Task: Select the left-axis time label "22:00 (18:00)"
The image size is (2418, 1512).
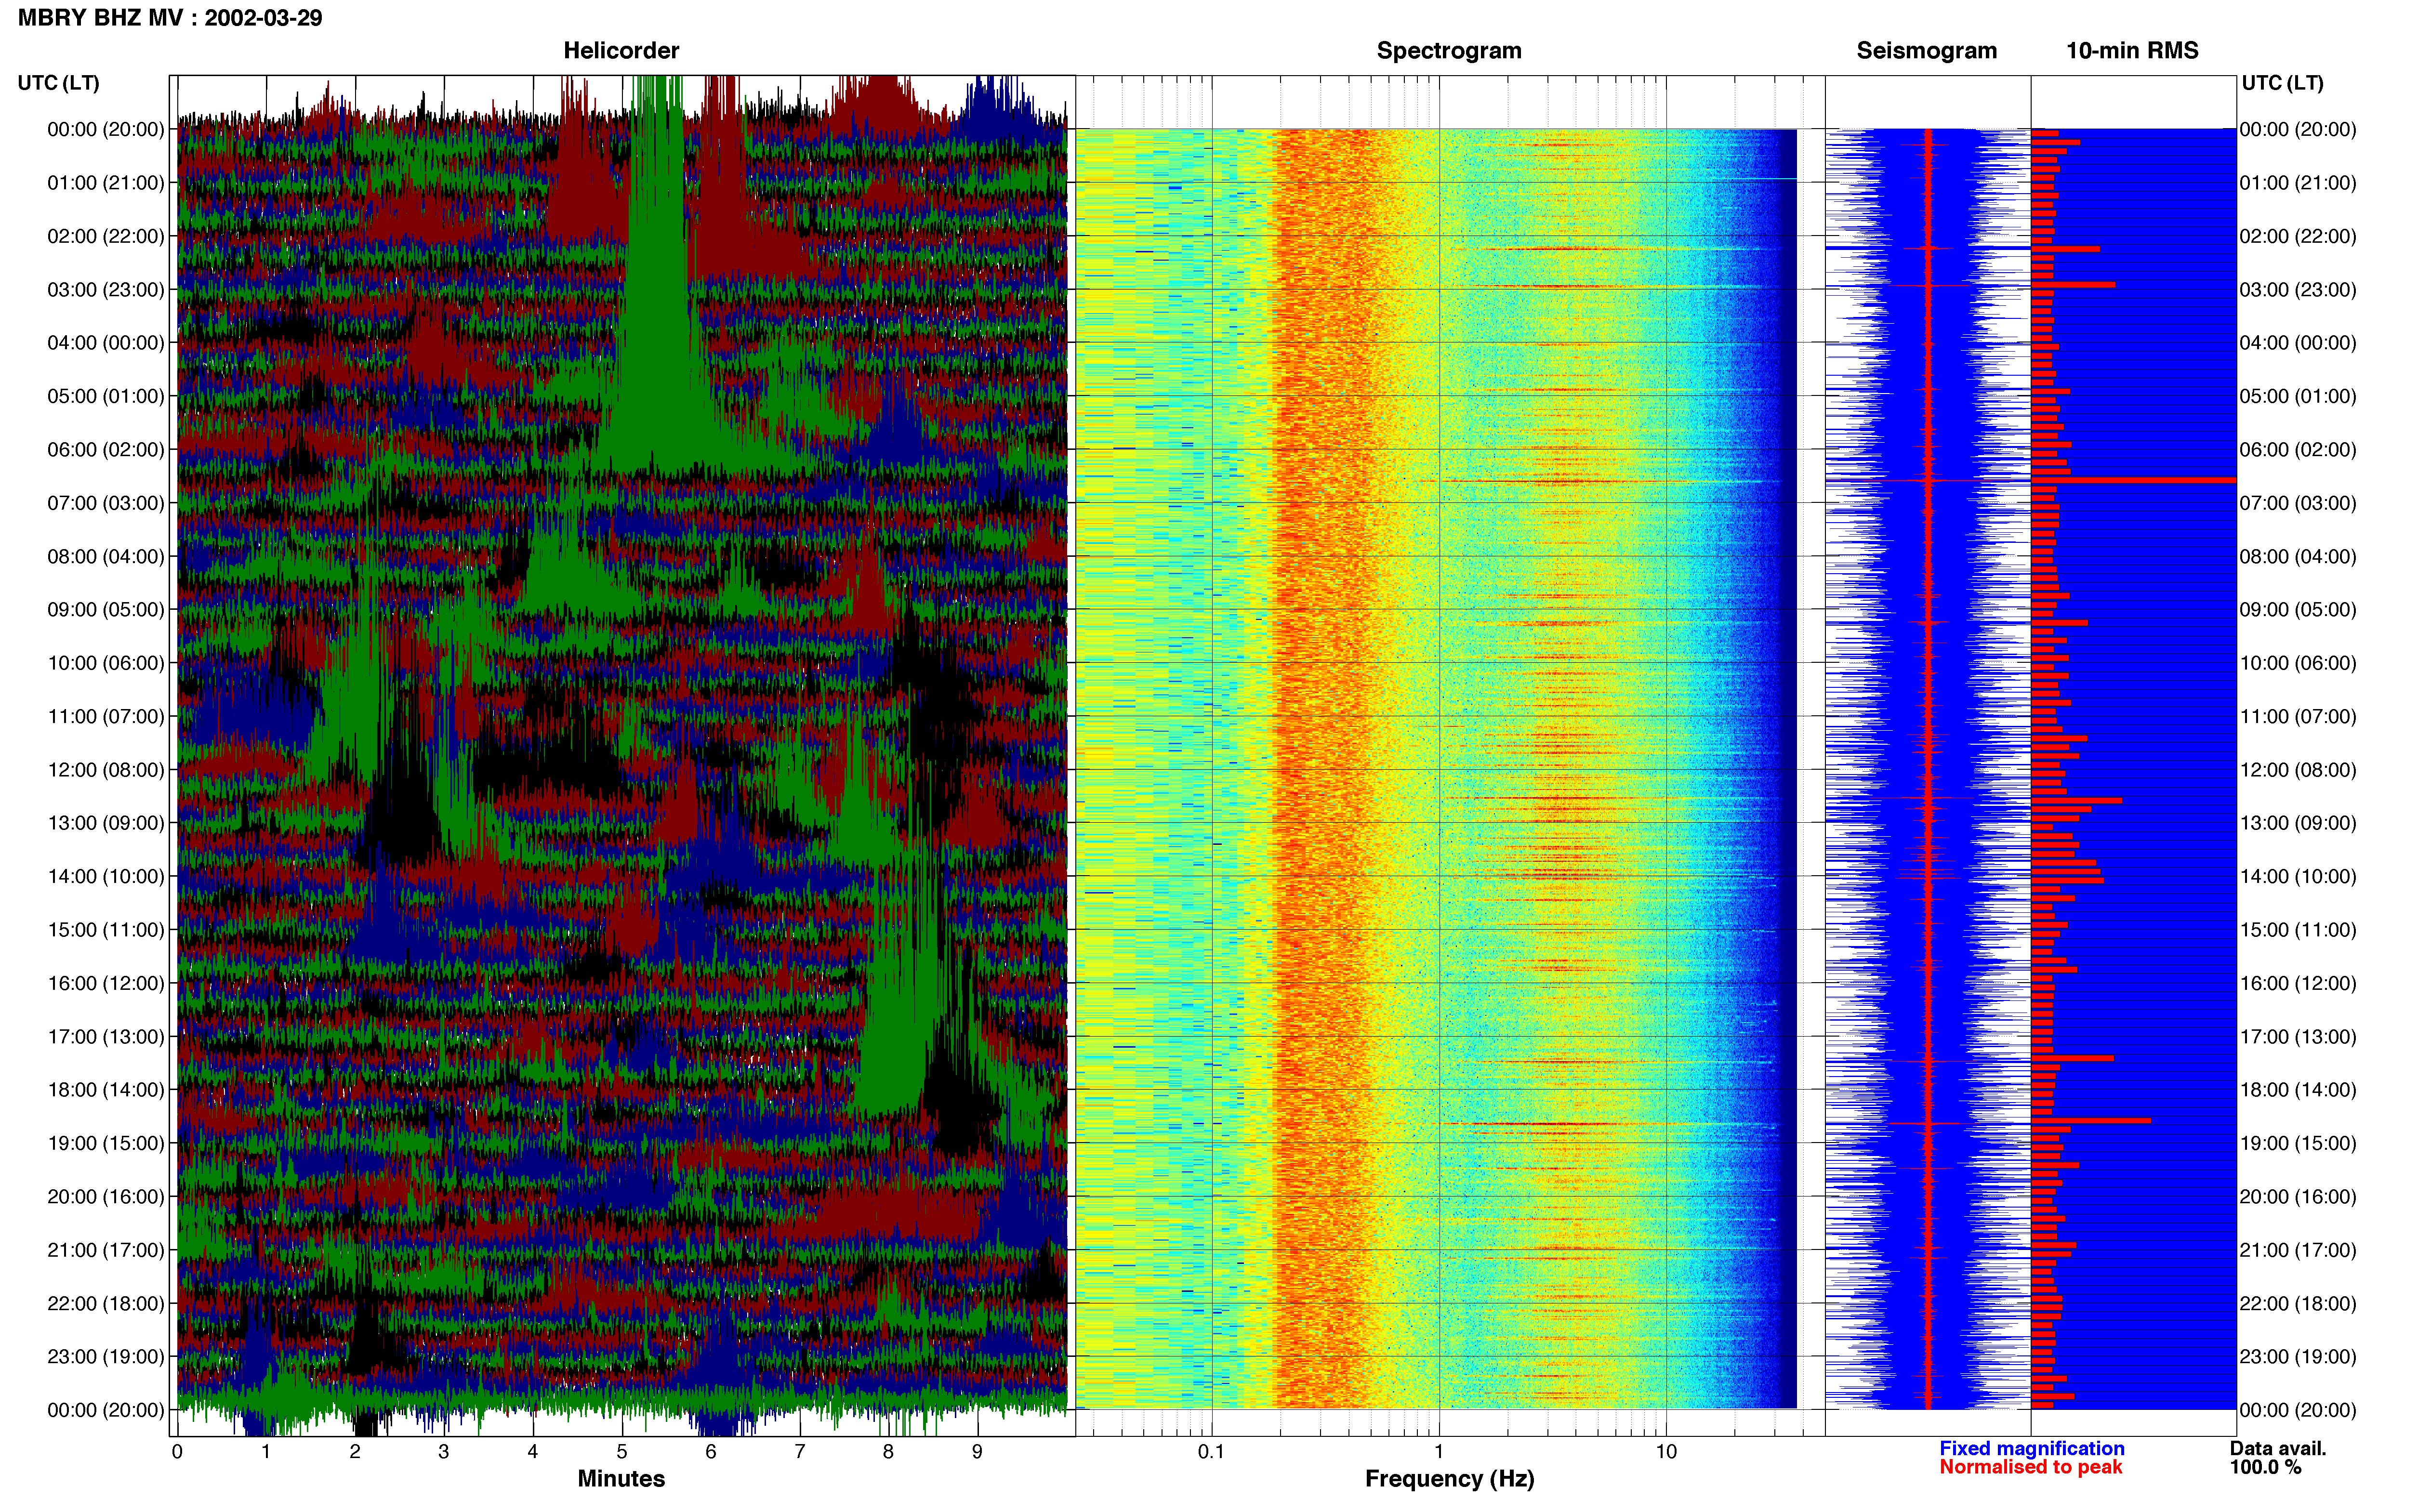Action: coord(106,1304)
